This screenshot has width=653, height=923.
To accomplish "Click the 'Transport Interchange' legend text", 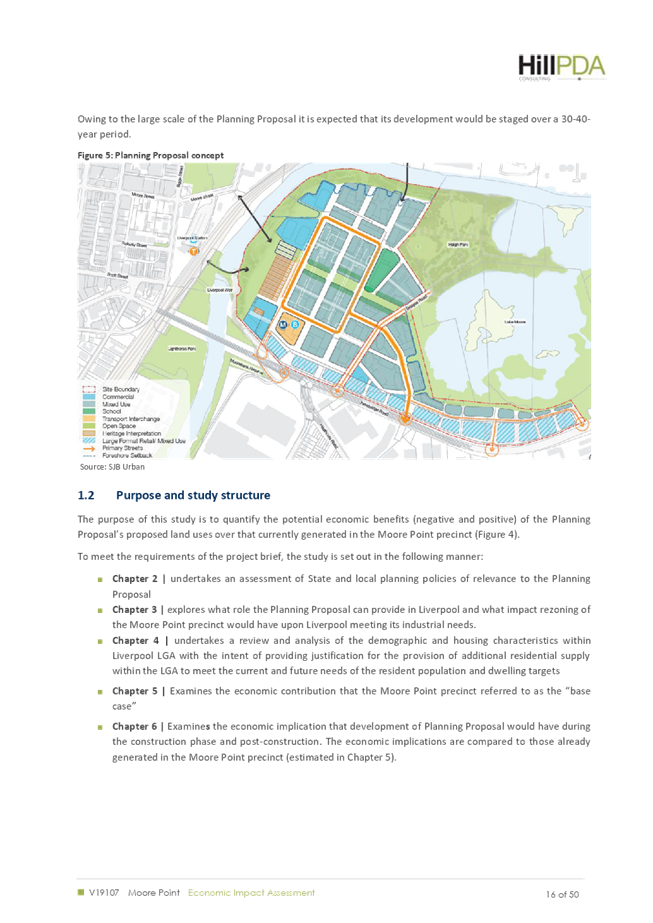I will point(131,419).
